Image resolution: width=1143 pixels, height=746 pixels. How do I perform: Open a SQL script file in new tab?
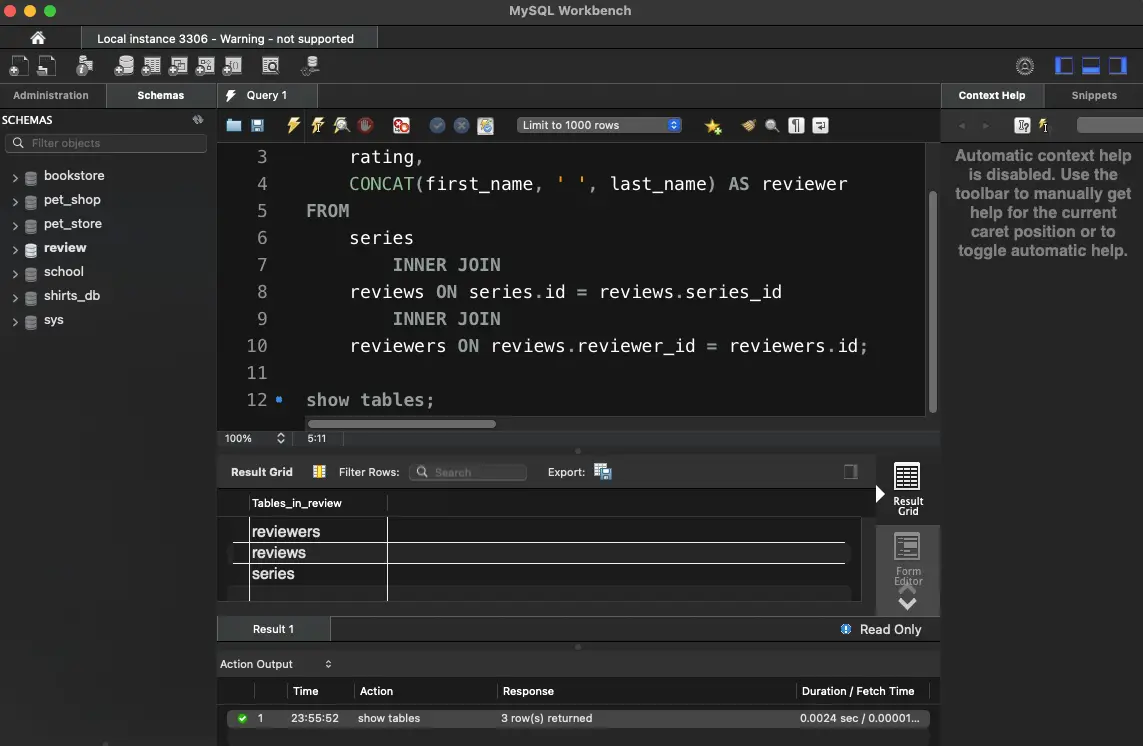pos(46,66)
